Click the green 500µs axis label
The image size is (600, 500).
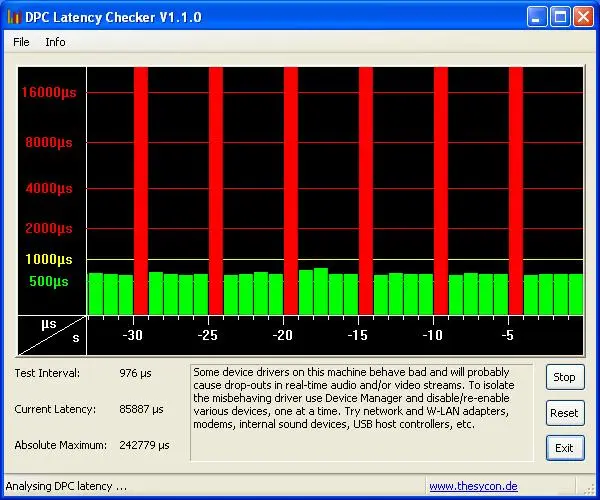49,282
